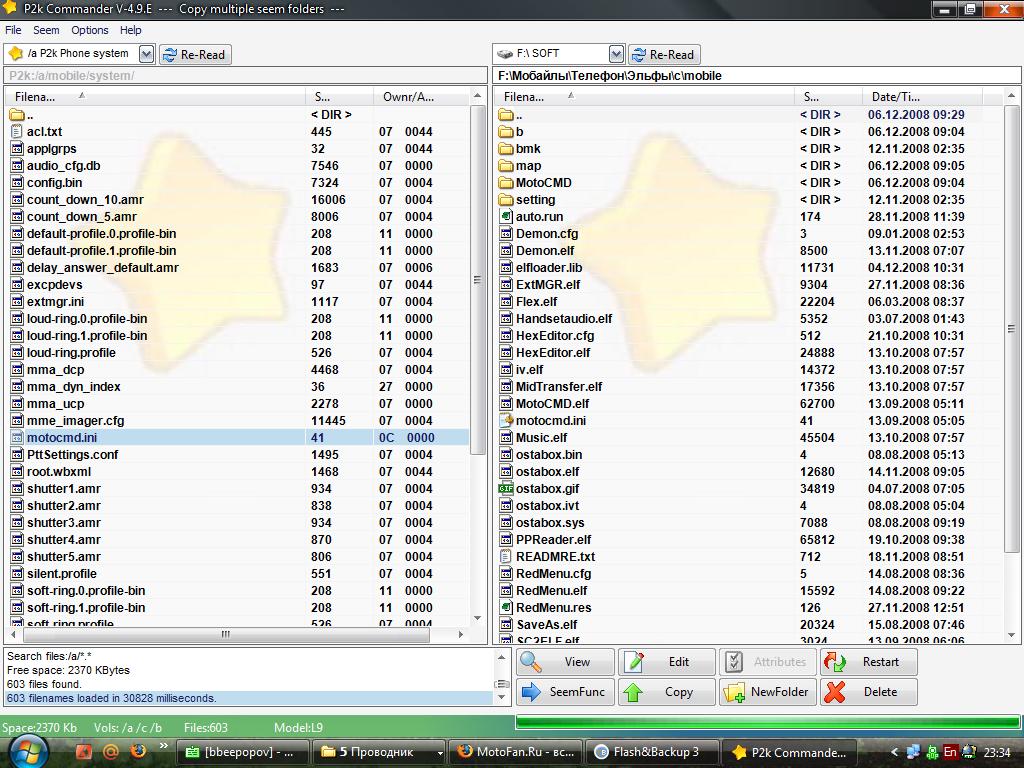Click the Restart button

coord(869,662)
